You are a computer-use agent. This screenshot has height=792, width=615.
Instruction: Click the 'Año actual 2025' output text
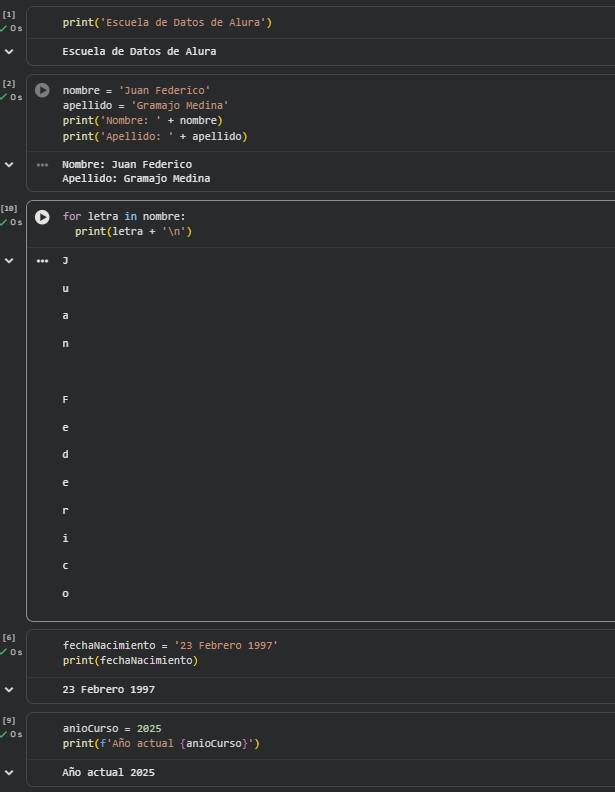coord(108,773)
